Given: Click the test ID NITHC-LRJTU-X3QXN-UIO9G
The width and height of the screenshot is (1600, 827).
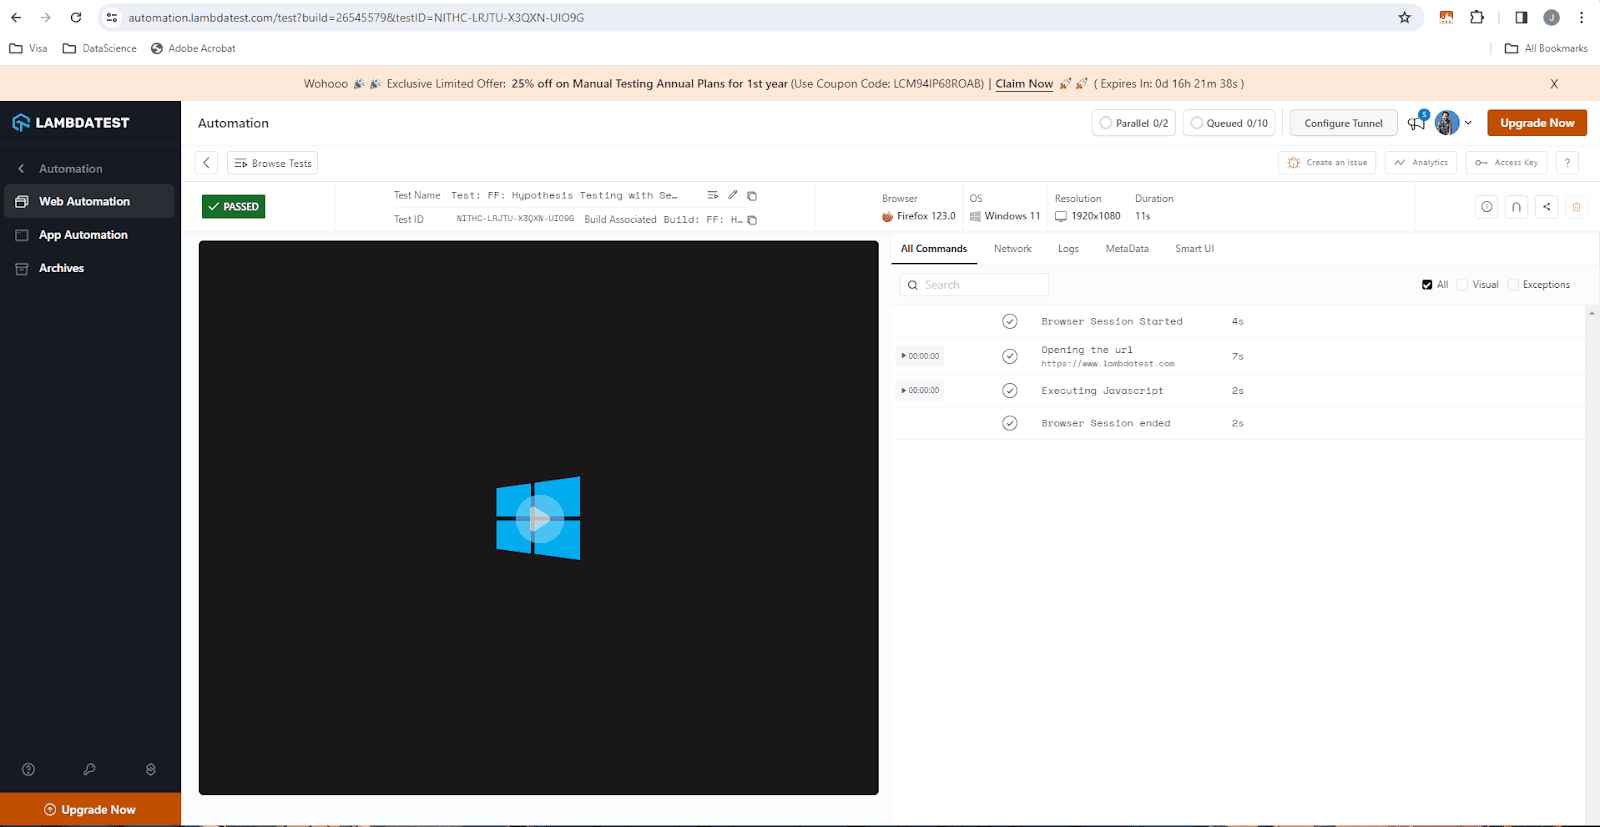Looking at the screenshot, I should (x=515, y=219).
